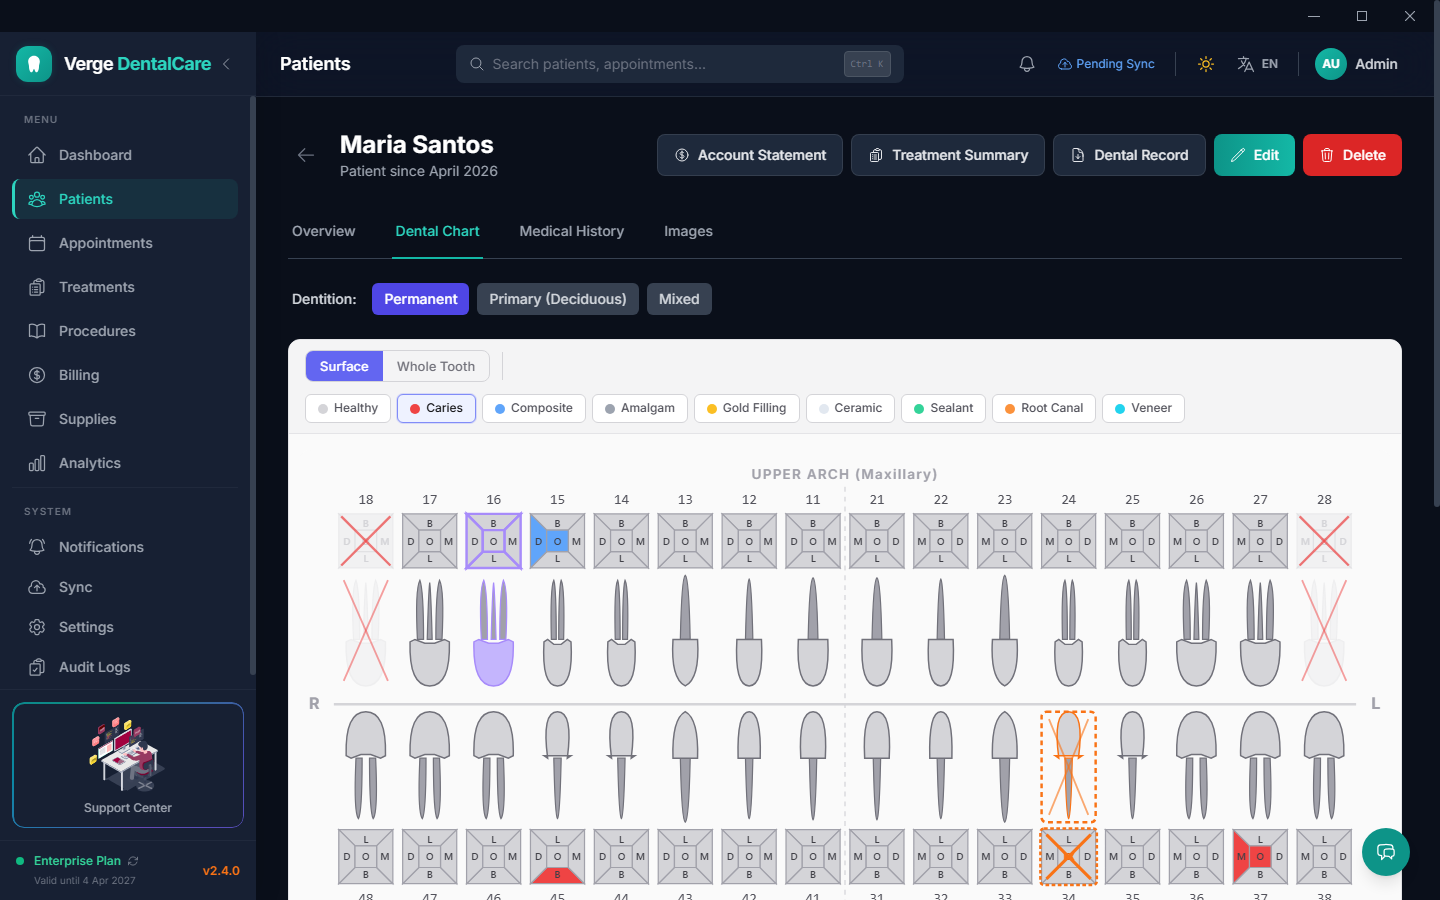The image size is (1440, 900).
Task: Click the Treatments clipboard icon
Action: click(37, 287)
